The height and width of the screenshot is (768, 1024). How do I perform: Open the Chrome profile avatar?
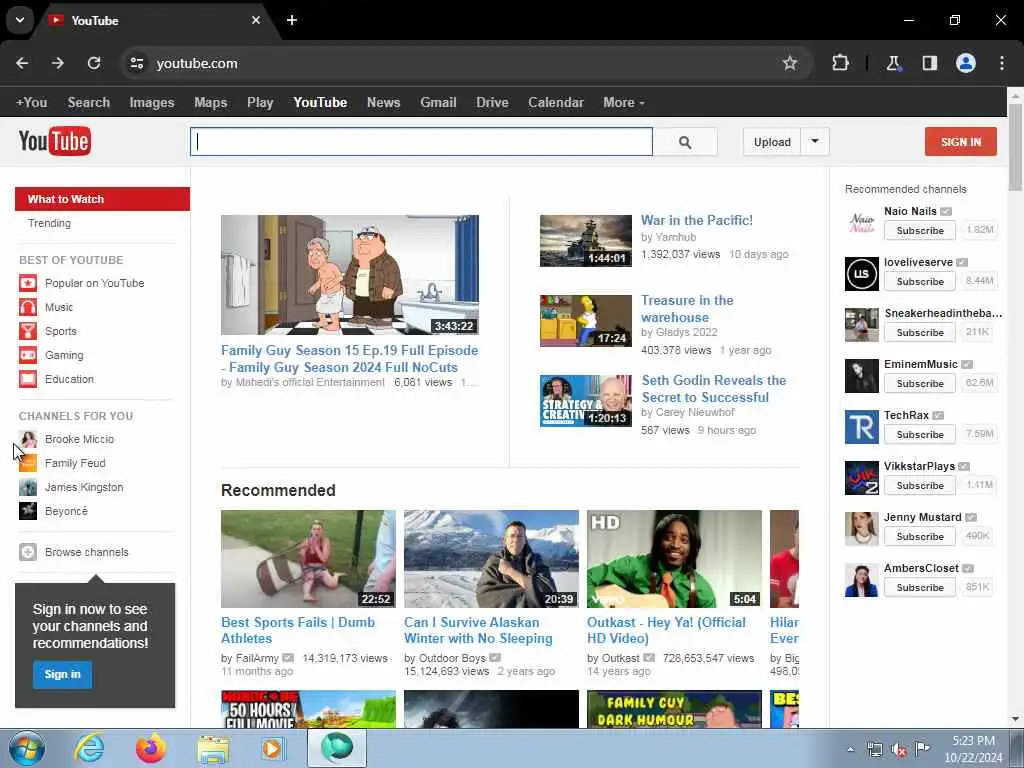click(x=966, y=63)
